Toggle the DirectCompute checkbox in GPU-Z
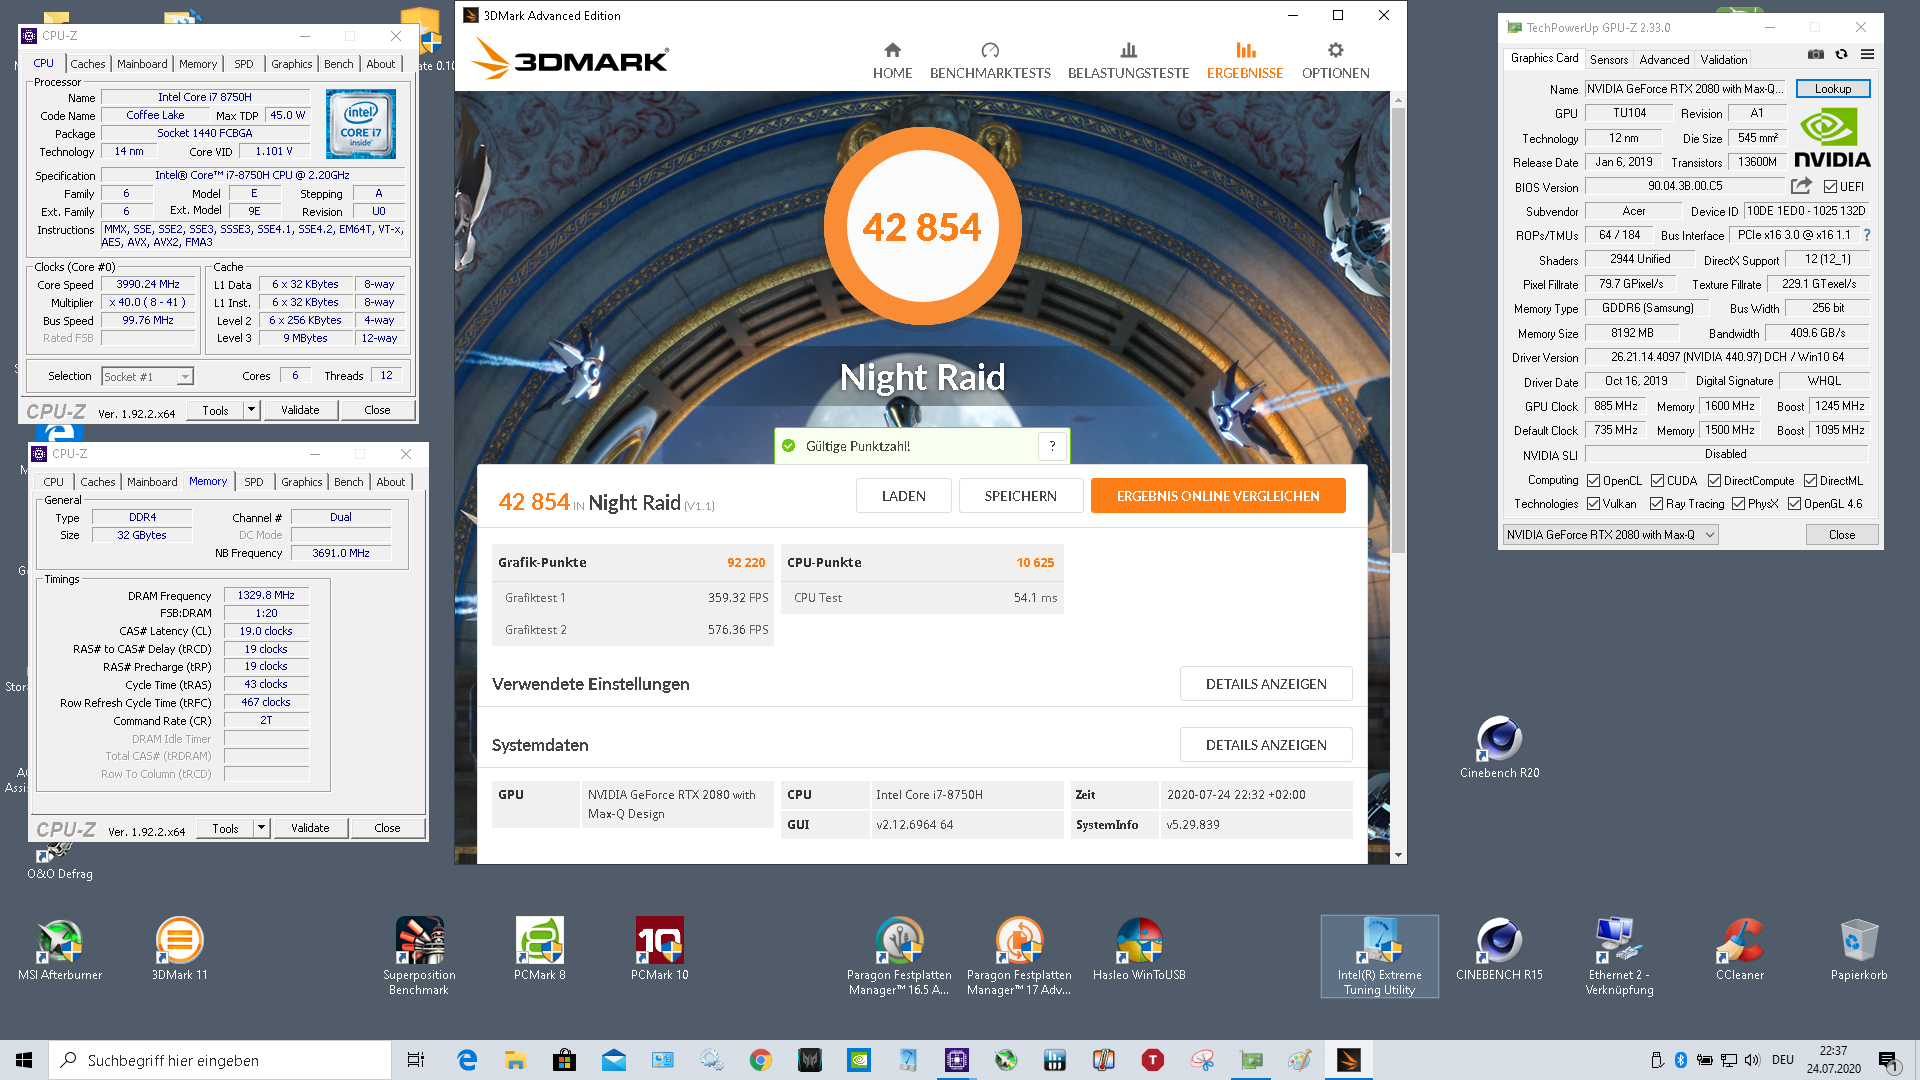1920x1080 pixels. pyautogui.click(x=1714, y=481)
